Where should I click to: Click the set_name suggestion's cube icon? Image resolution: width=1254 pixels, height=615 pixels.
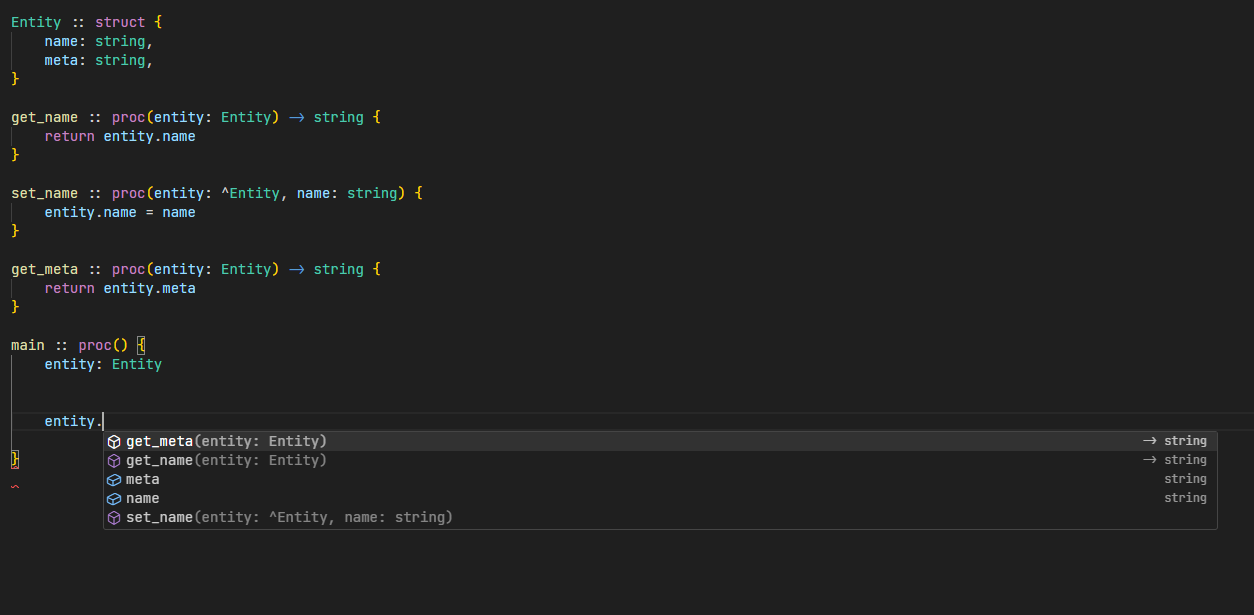(114, 517)
